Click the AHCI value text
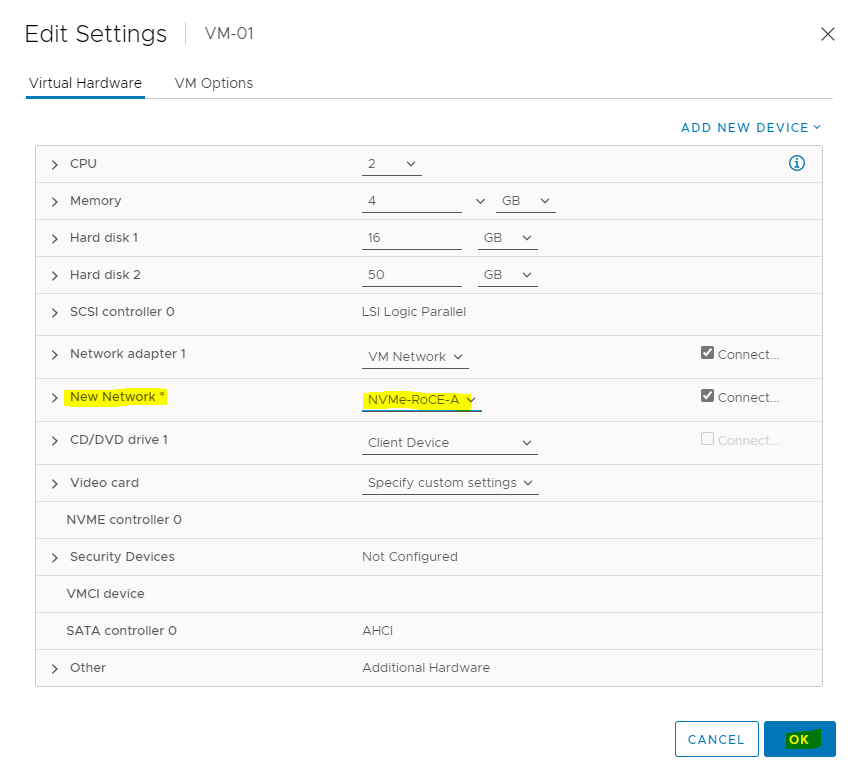This screenshot has height=778, width=856. tap(377, 631)
